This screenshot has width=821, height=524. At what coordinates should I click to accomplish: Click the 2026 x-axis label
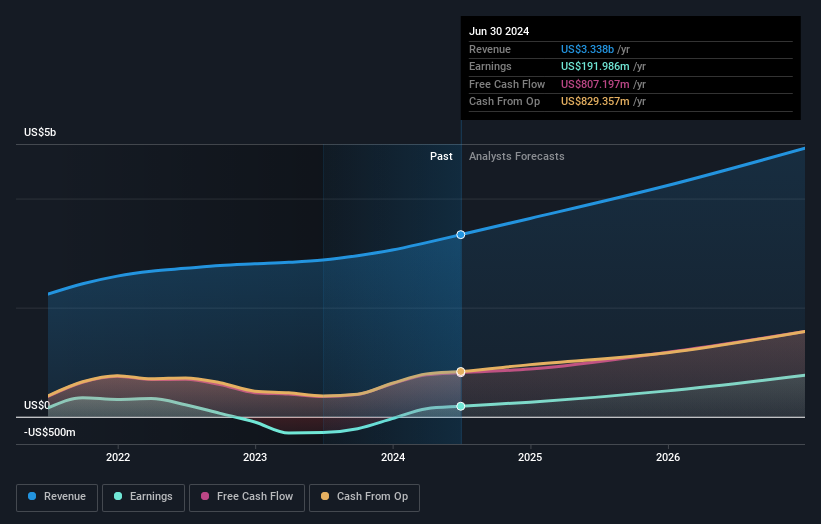pyautogui.click(x=668, y=457)
